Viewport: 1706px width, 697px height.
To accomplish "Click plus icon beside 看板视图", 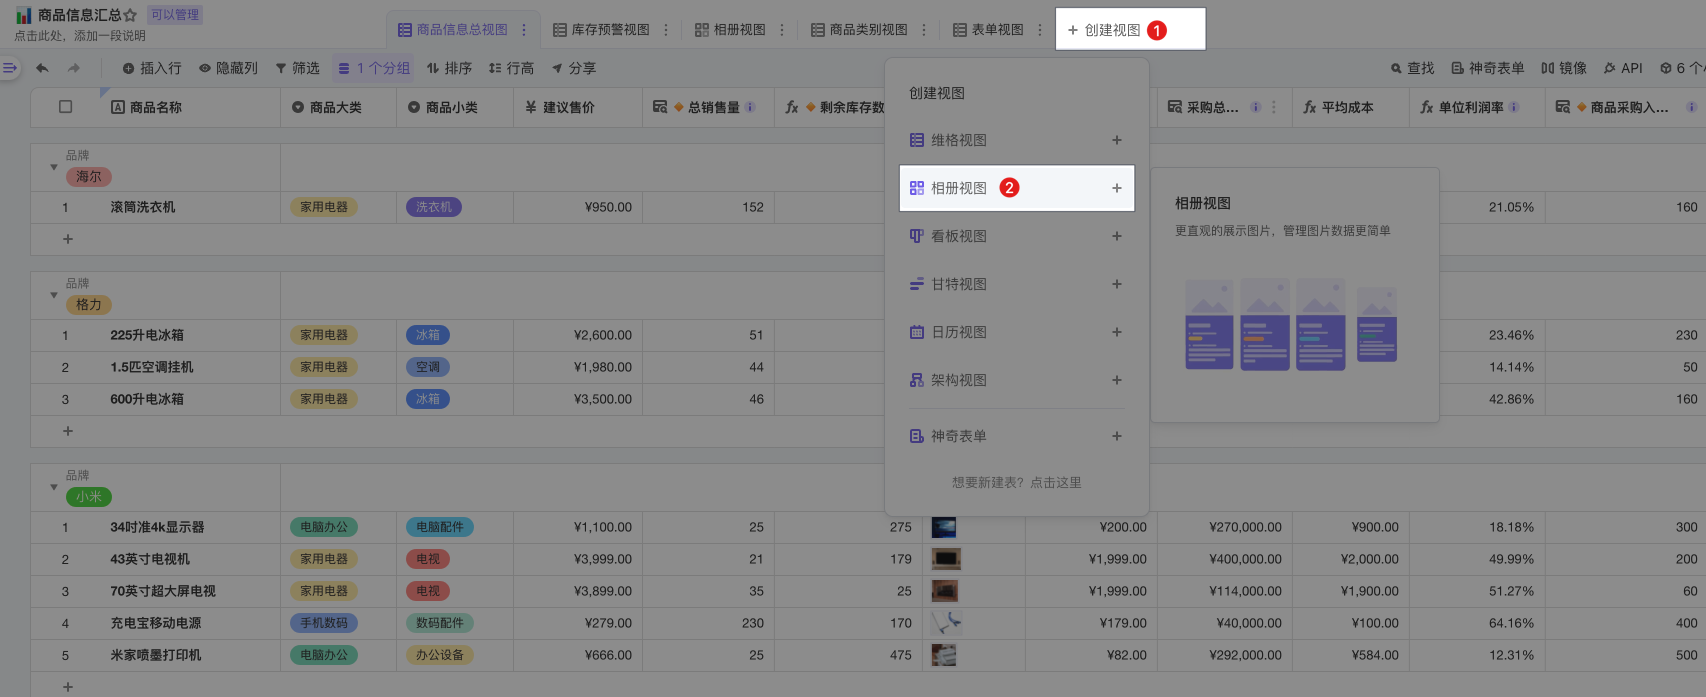I will pyautogui.click(x=1117, y=236).
